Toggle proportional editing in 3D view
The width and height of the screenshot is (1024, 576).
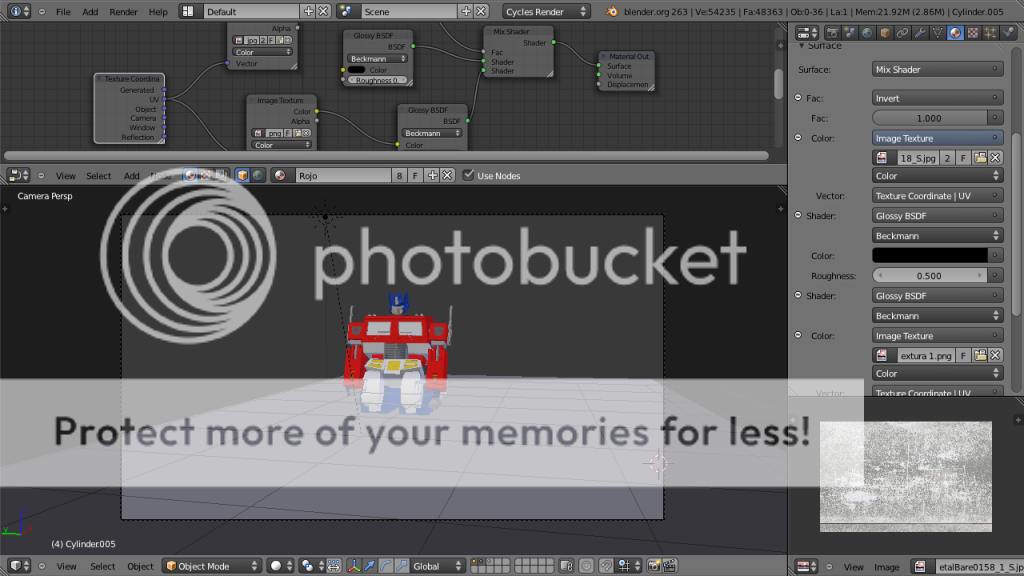[586, 566]
